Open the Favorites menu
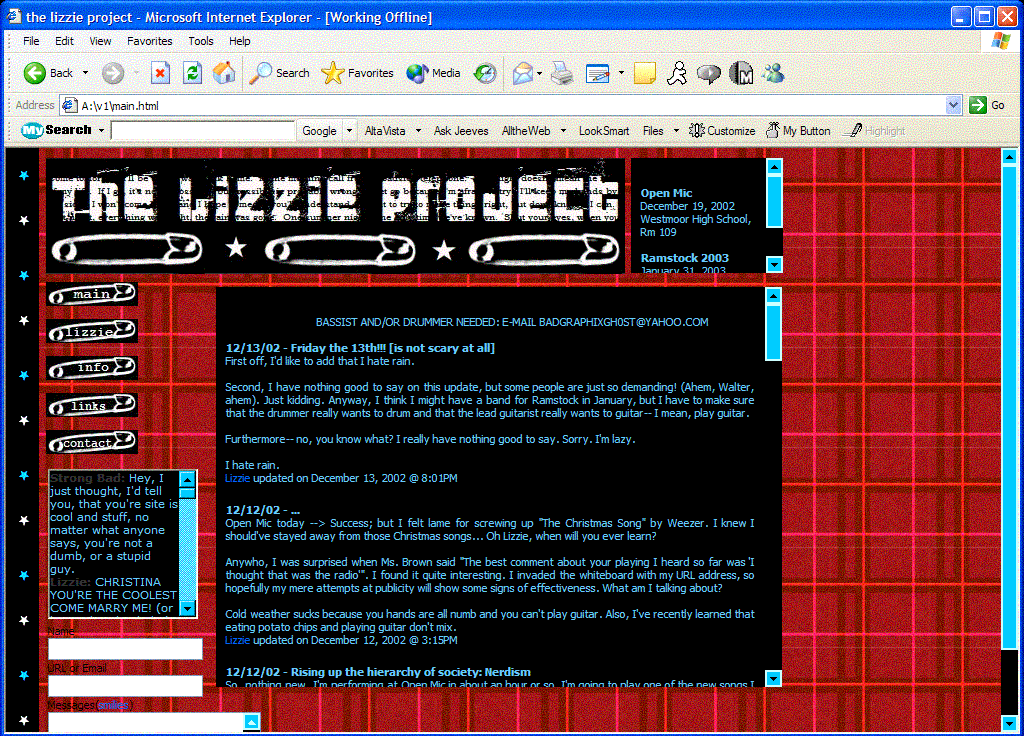Image resolution: width=1024 pixels, height=736 pixels. 150,40
